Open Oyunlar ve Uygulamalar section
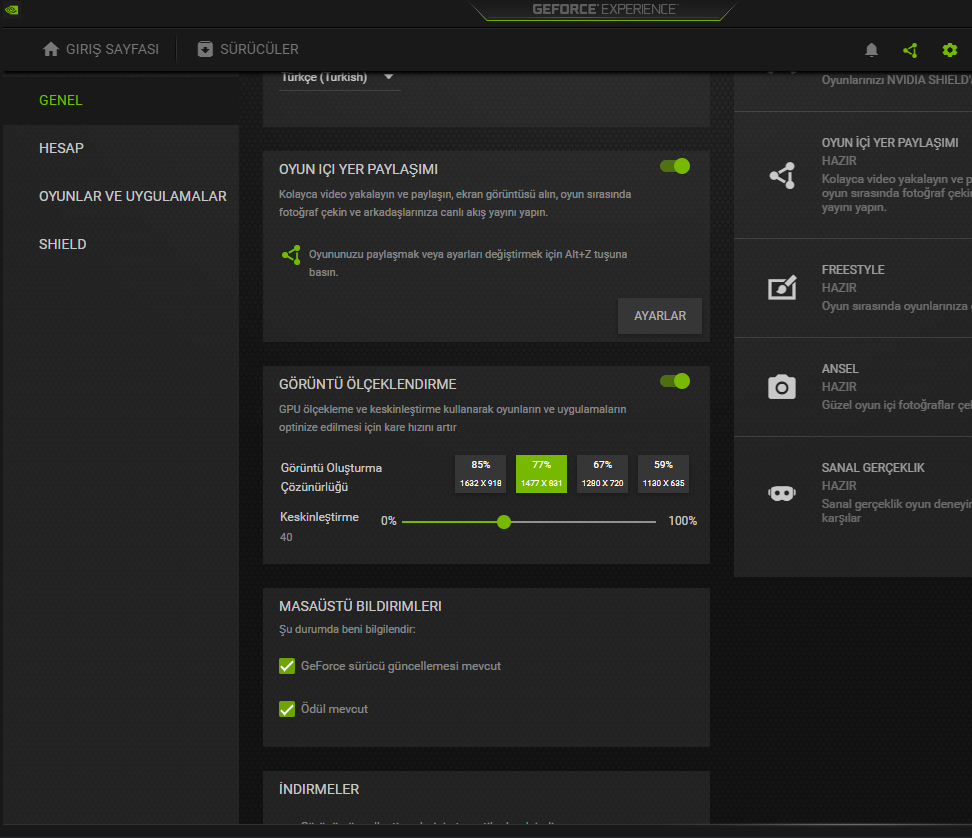This screenshot has height=838, width=972. point(121,196)
